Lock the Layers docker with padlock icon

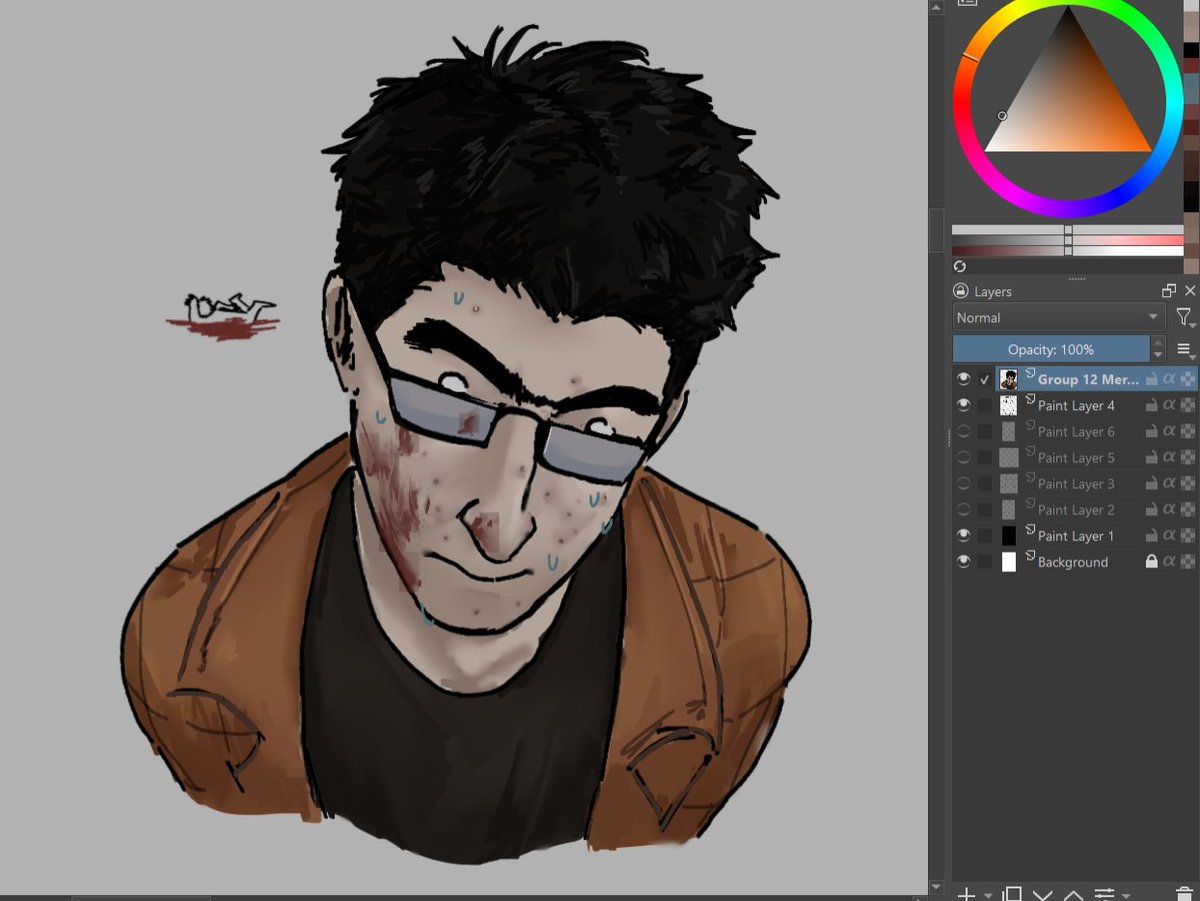pyautogui.click(x=961, y=291)
